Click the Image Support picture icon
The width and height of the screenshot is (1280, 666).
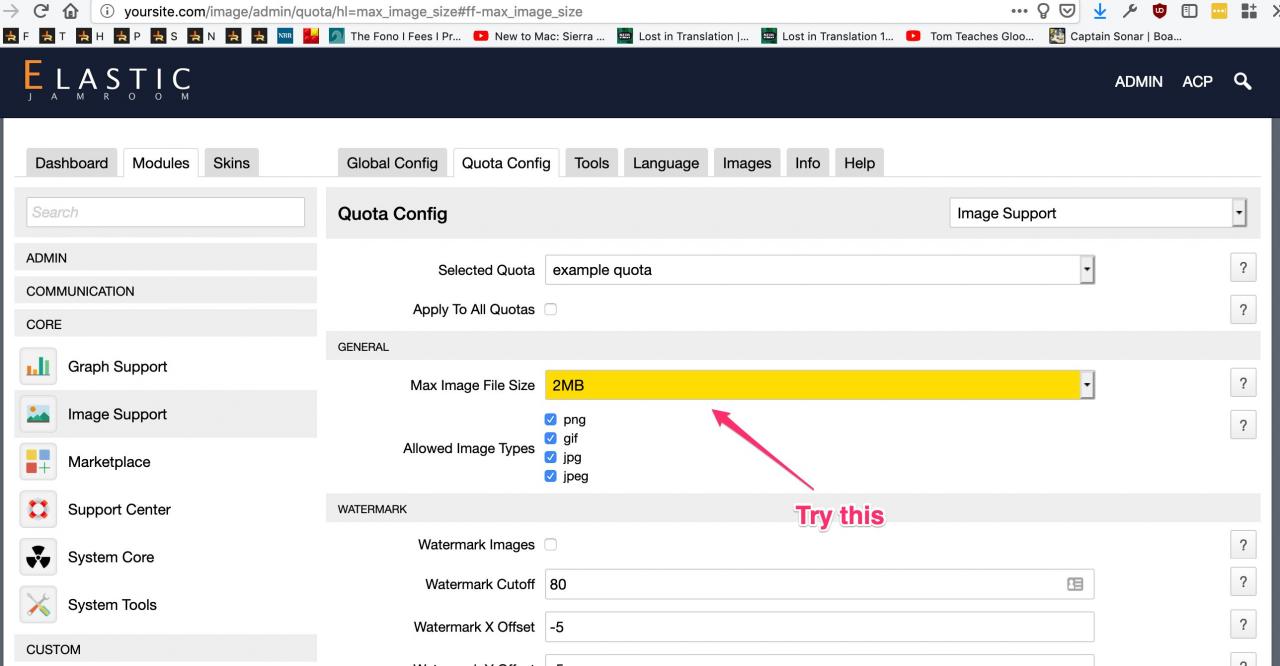(38, 414)
